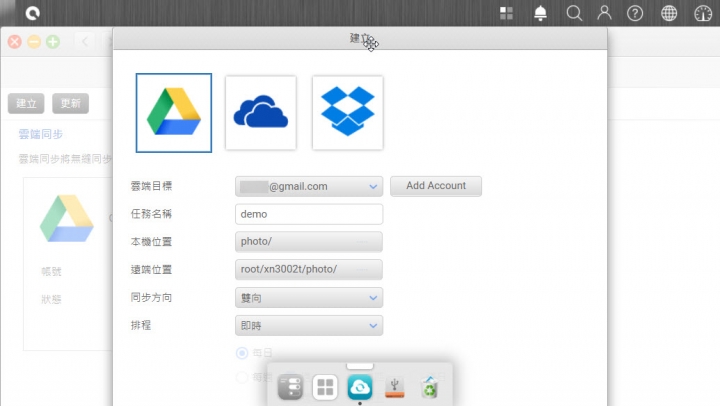Click the 建立 button in background window
Image resolution: width=720 pixels, height=406 pixels.
coord(26,103)
